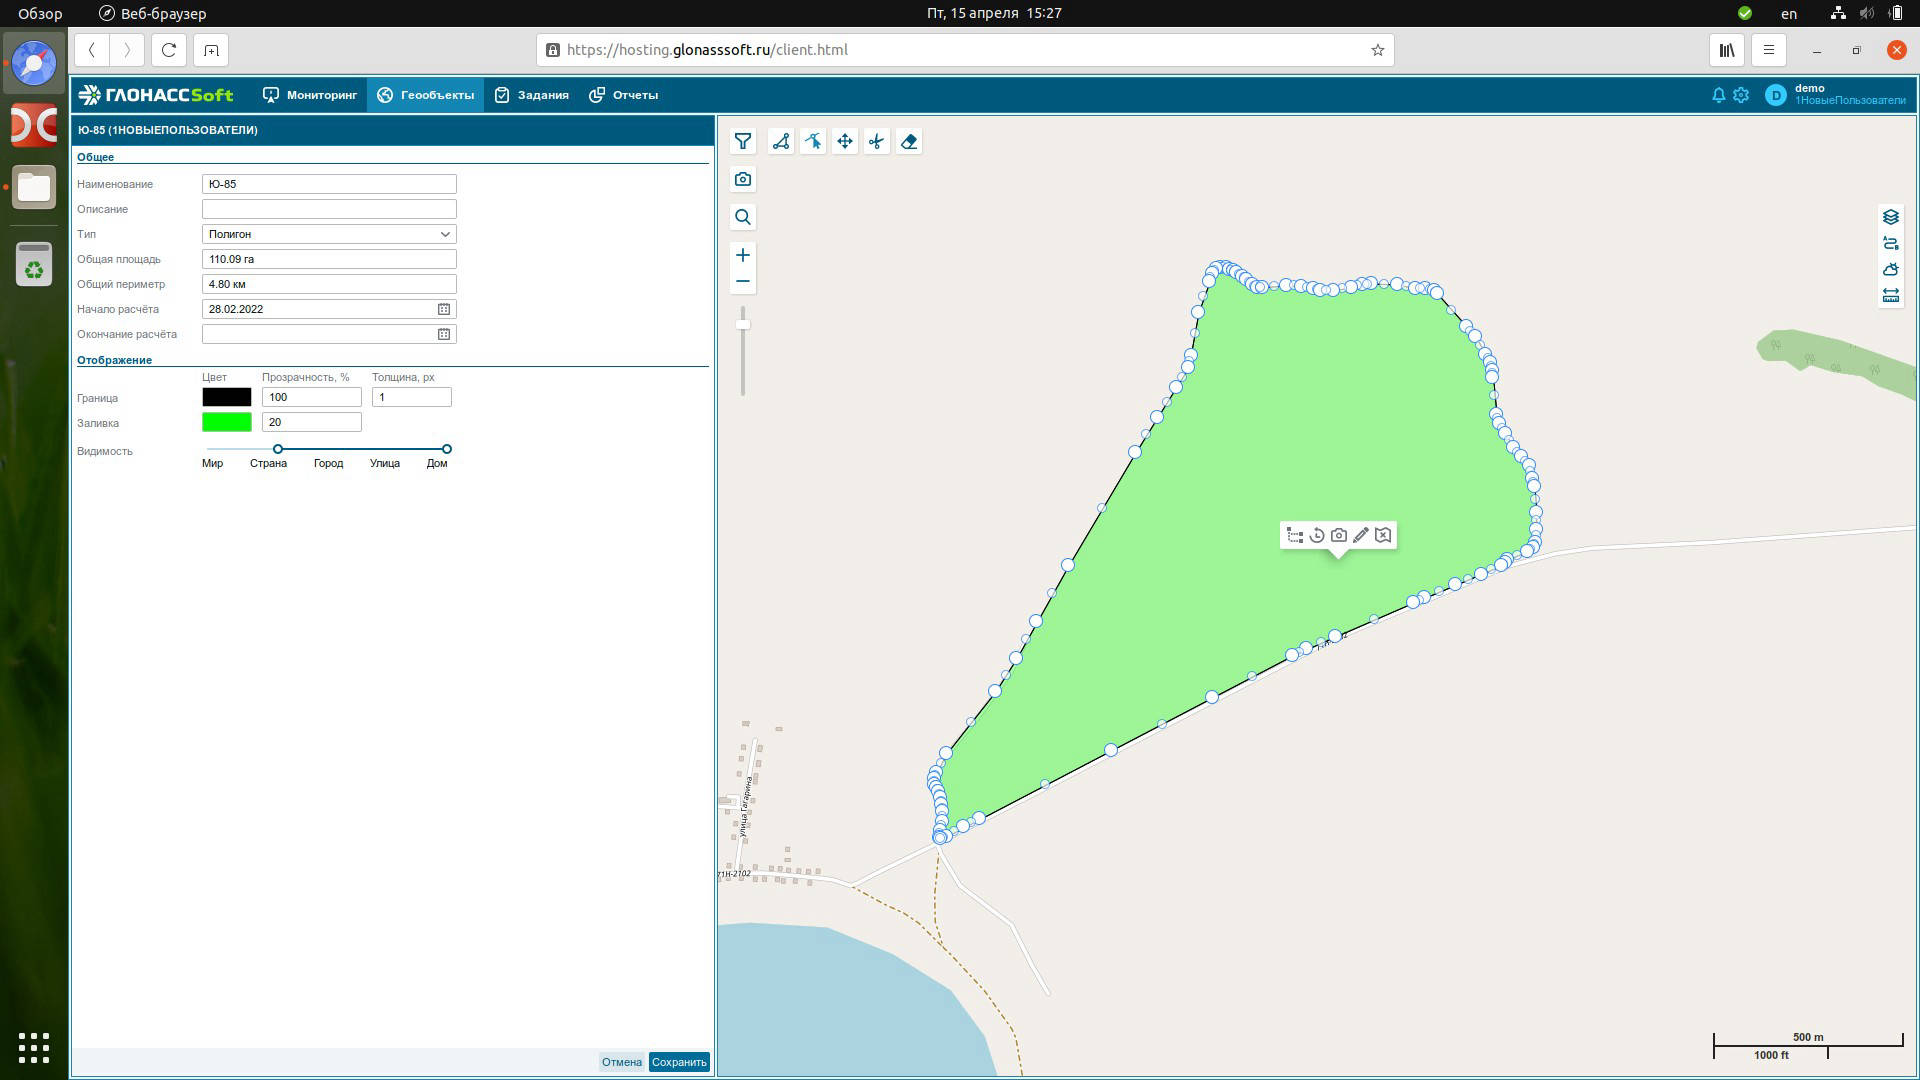1920x1080 pixels.
Task: Pick the scissors cut tool
Action: pyautogui.click(x=877, y=142)
